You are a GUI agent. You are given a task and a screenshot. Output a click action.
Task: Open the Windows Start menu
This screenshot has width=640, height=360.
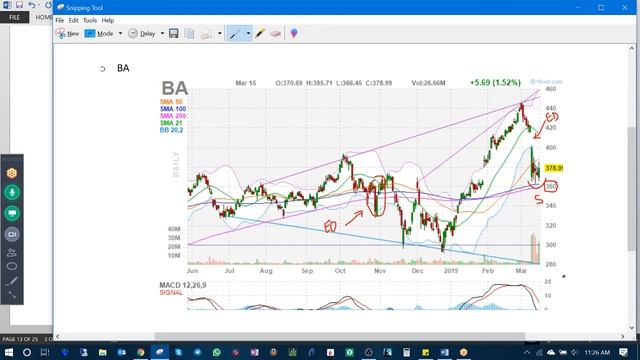(9, 352)
